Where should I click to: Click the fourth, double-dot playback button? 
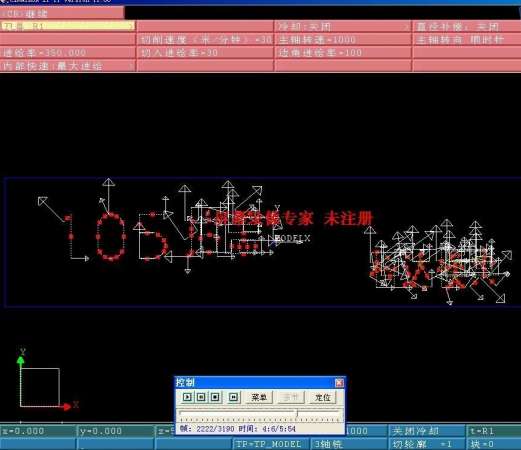234,397
